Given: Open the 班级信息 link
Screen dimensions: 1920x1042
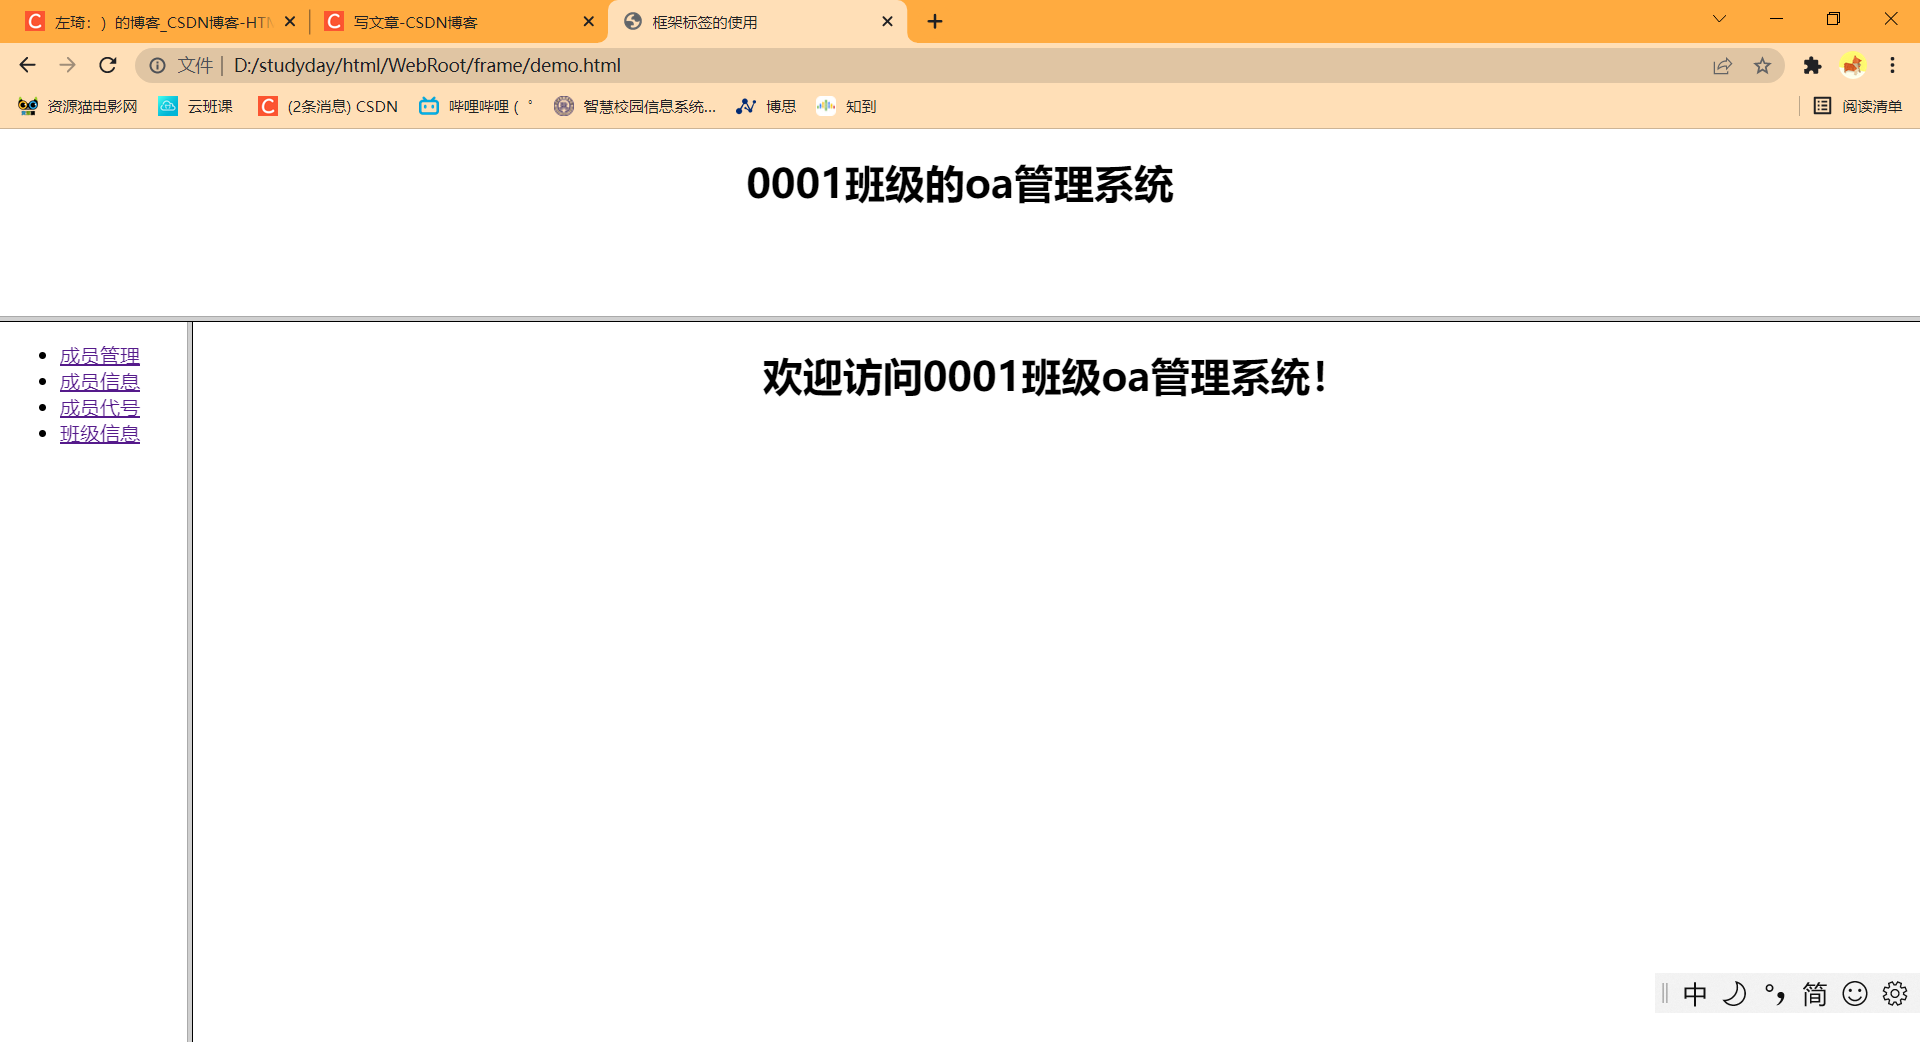Looking at the screenshot, I should 100,434.
